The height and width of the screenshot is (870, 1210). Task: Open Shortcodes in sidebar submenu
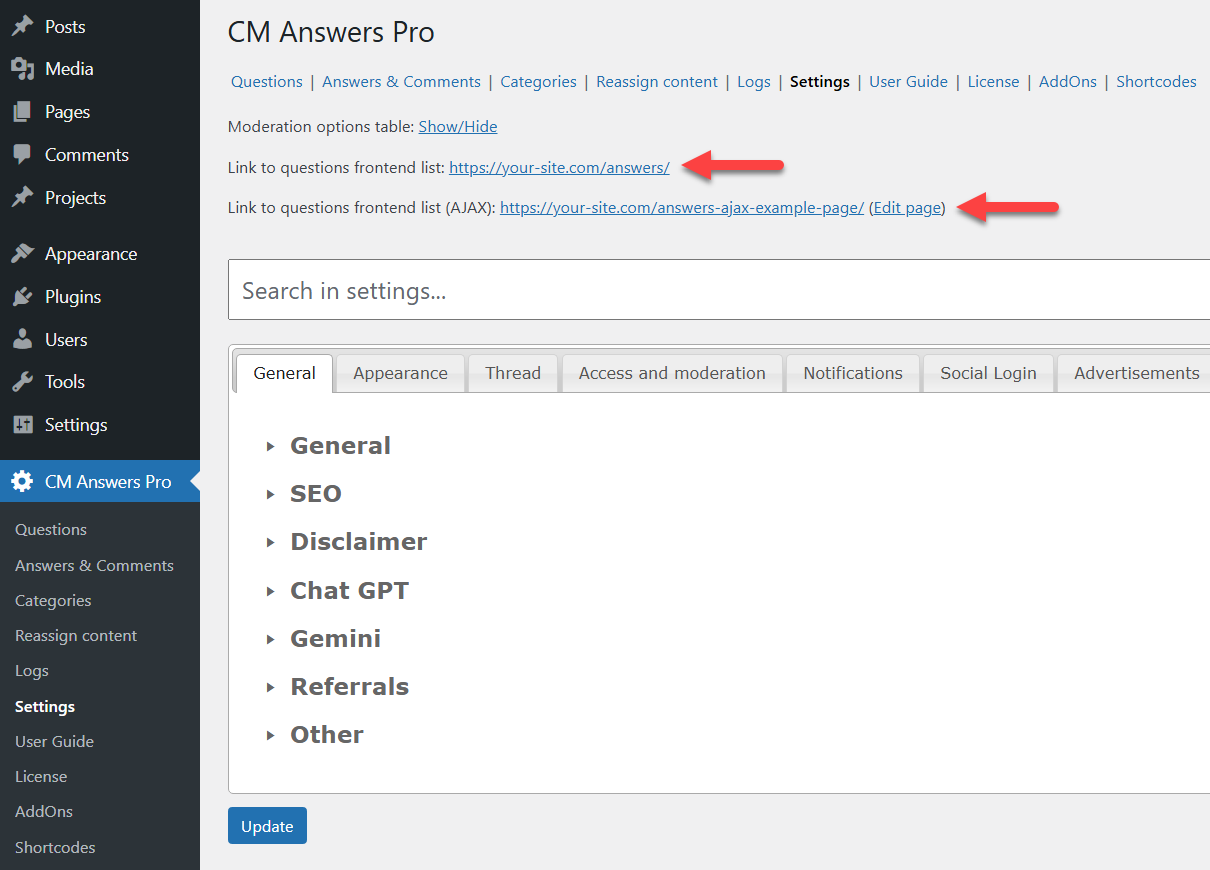[x=55, y=848]
